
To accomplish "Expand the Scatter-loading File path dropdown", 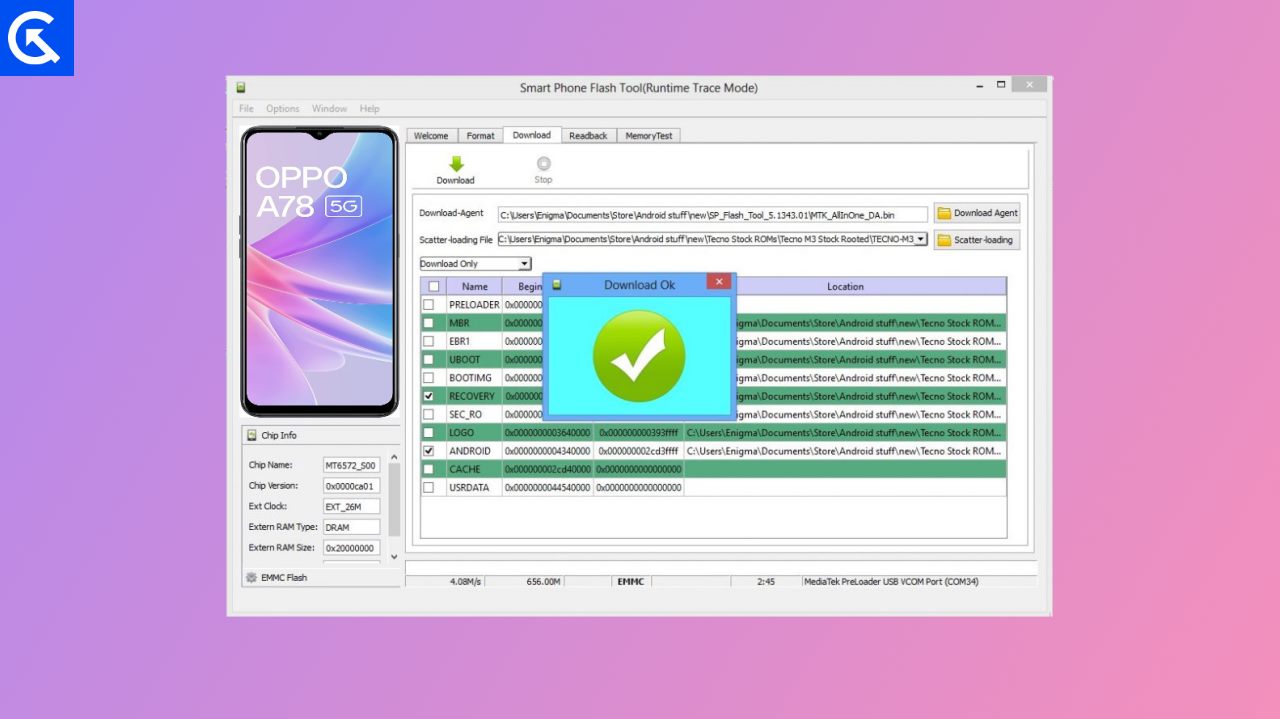I will pyautogui.click(x=920, y=239).
